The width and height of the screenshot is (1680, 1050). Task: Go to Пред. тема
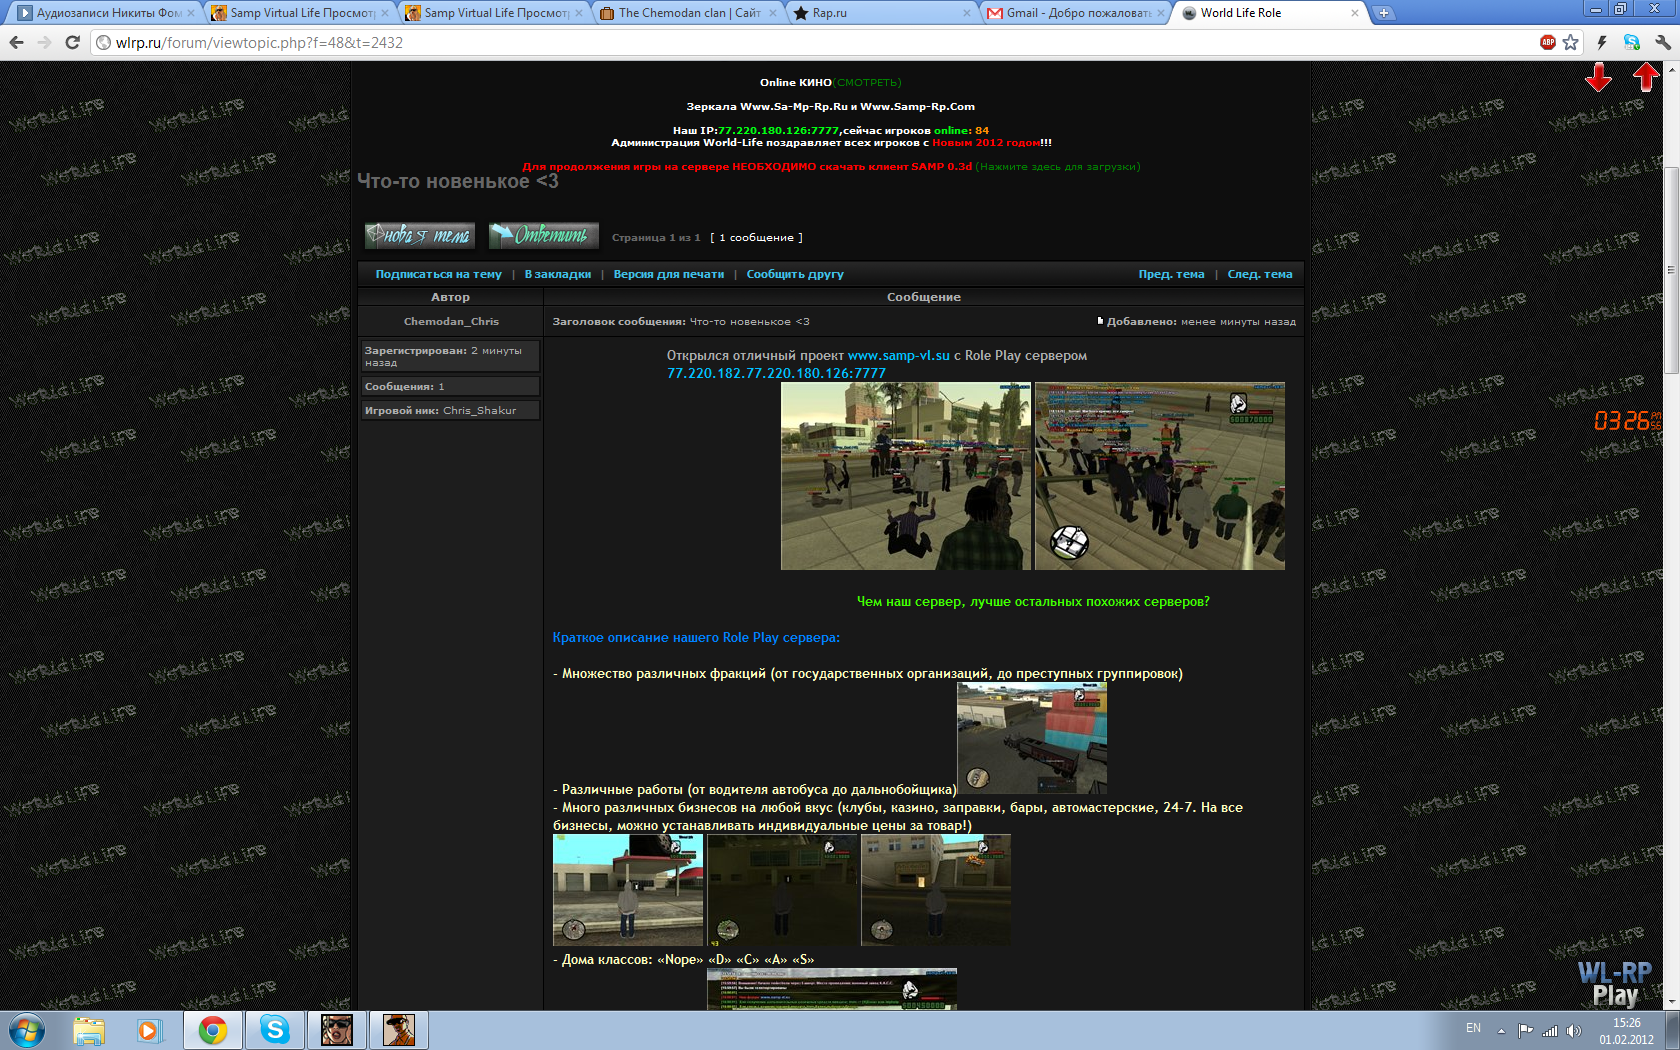1171,274
